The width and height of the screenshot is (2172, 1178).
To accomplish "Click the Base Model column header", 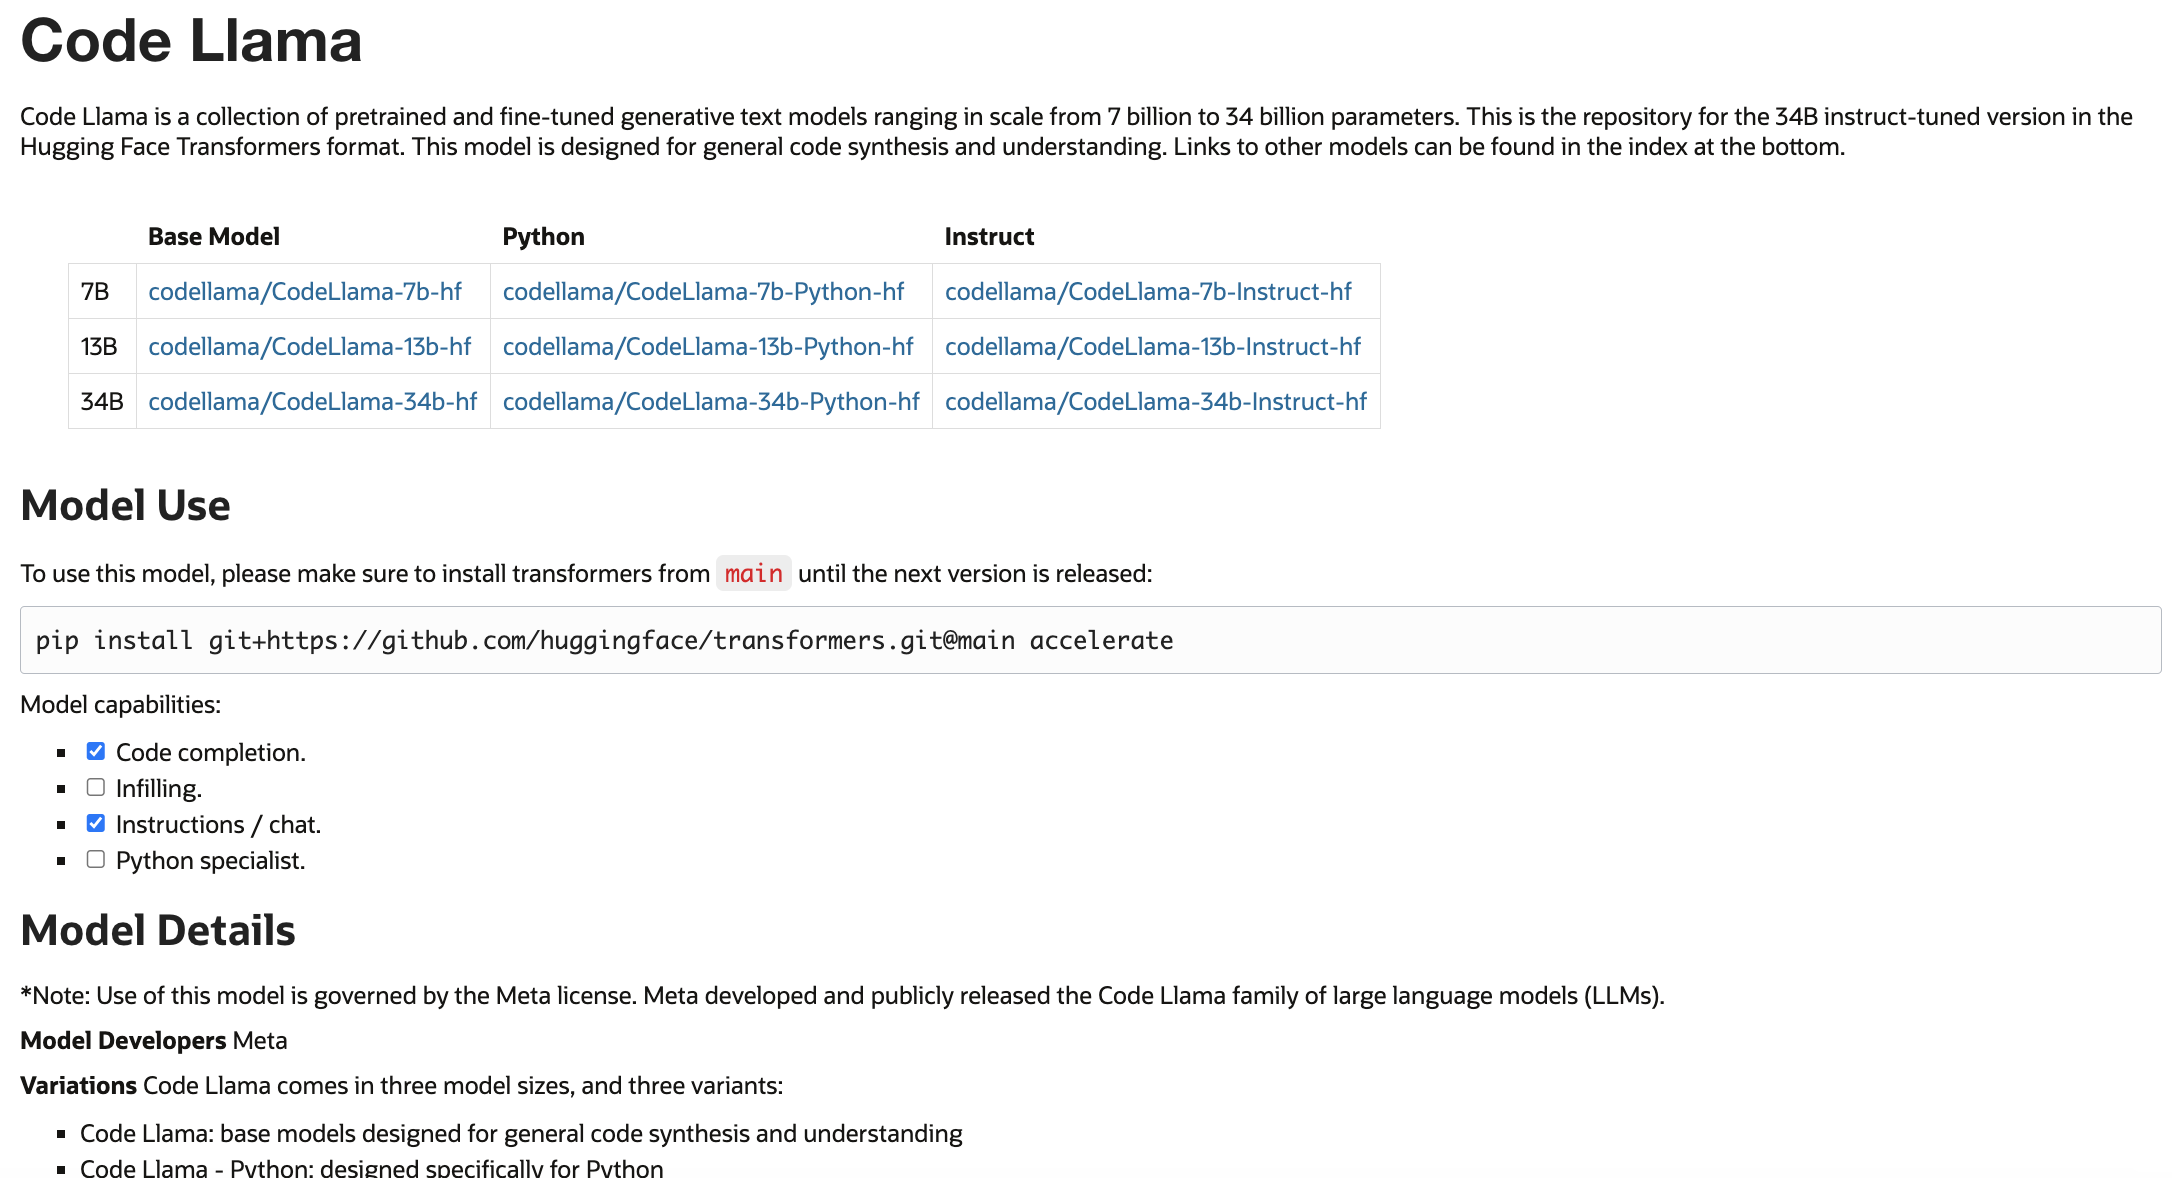I will click(x=213, y=237).
